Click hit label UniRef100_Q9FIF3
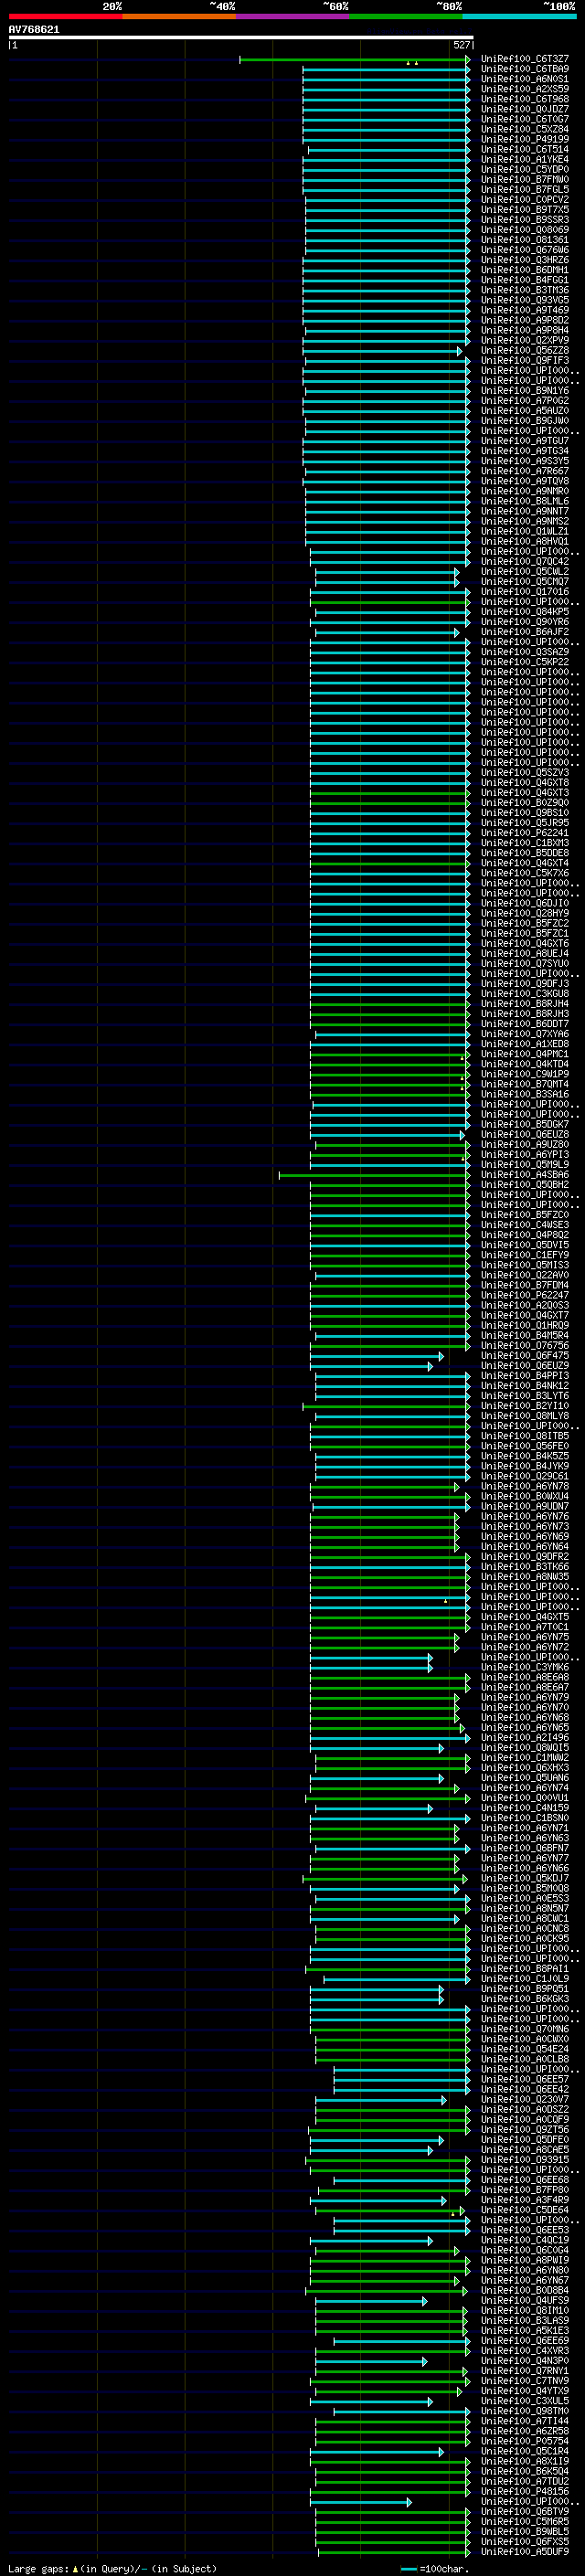This screenshot has height=2576, width=585. click(x=525, y=360)
